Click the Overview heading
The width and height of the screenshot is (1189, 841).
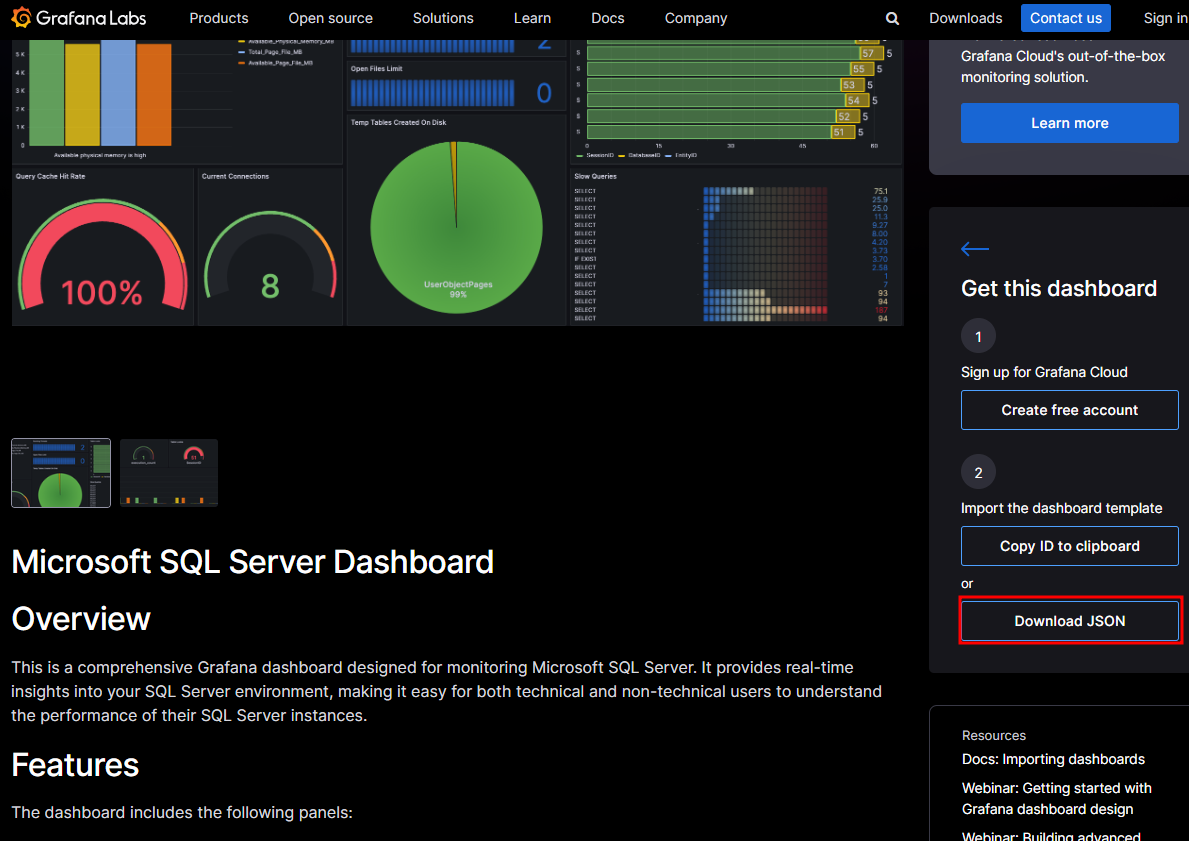coord(81,619)
